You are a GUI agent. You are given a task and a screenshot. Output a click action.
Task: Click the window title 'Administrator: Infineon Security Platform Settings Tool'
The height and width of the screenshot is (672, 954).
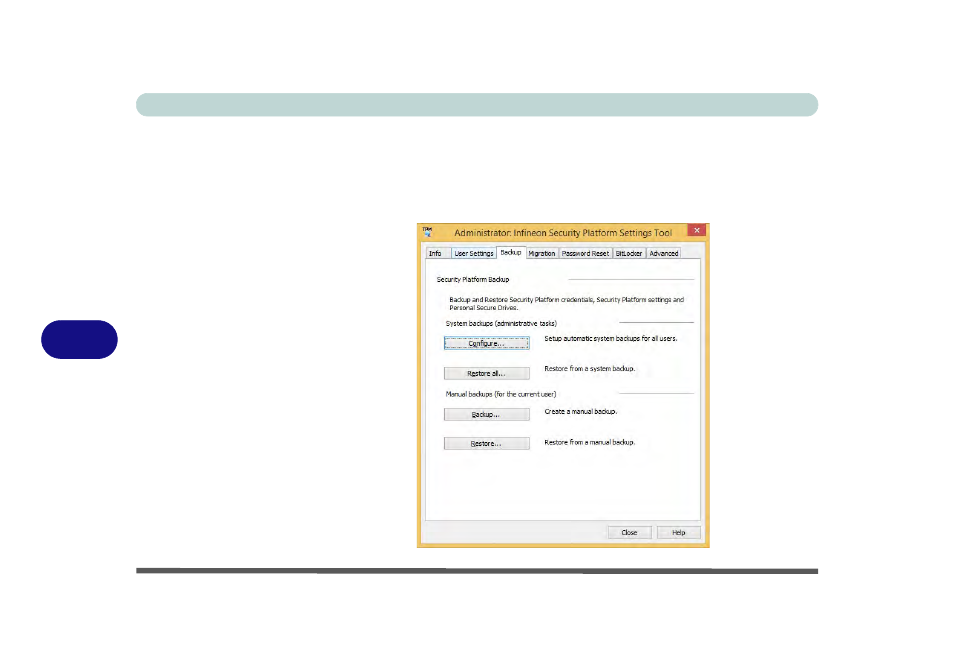point(563,233)
